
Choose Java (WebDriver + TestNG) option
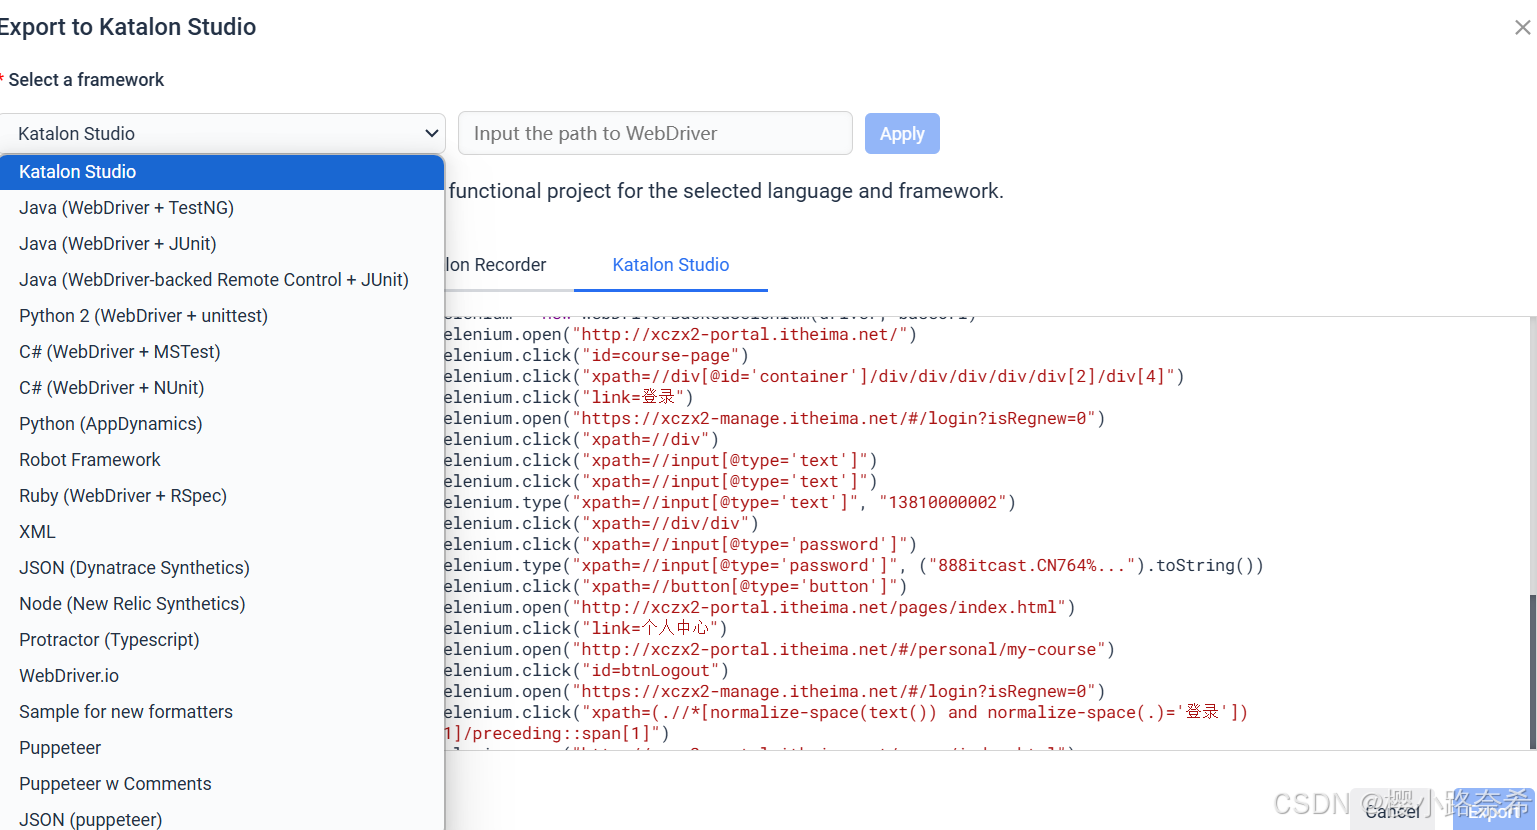pos(222,208)
